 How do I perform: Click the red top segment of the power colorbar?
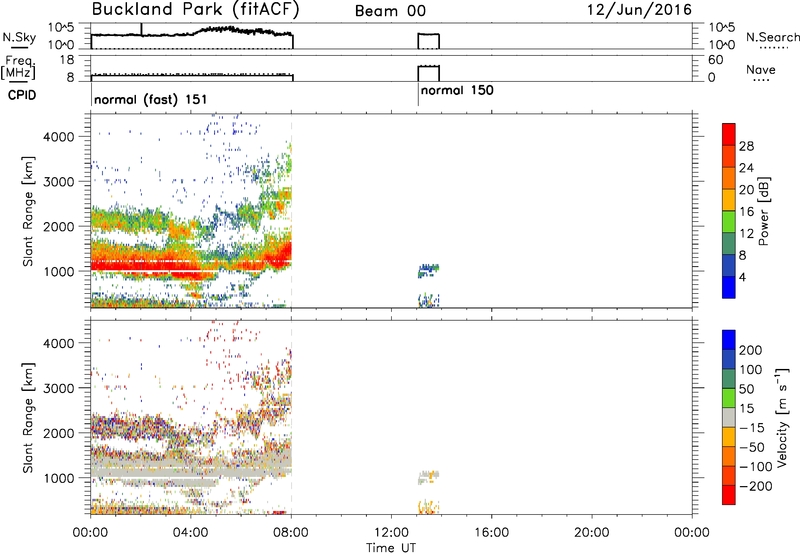coord(729,134)
